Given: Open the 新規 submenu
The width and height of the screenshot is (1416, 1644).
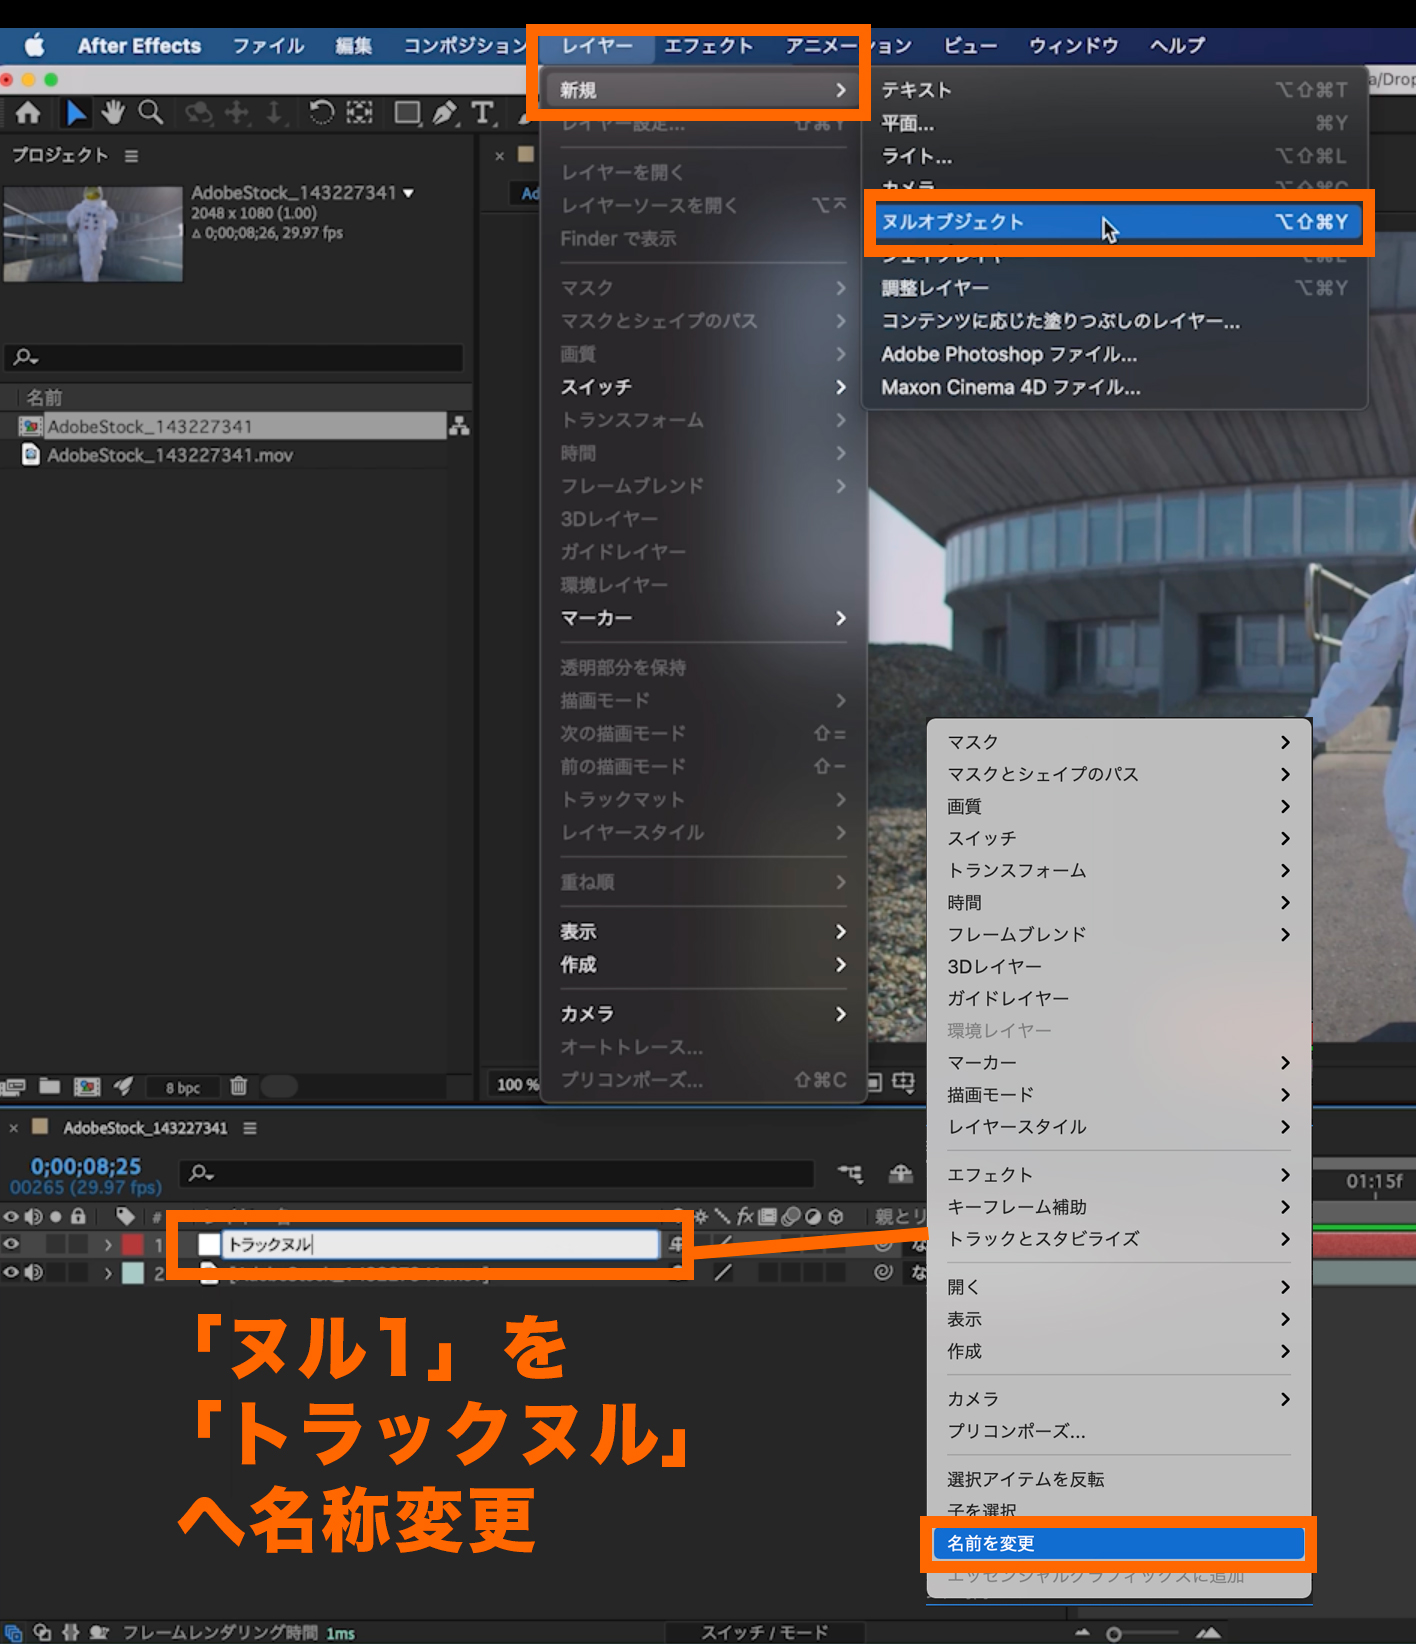Looking at the screenshot, I should (703, 90).
